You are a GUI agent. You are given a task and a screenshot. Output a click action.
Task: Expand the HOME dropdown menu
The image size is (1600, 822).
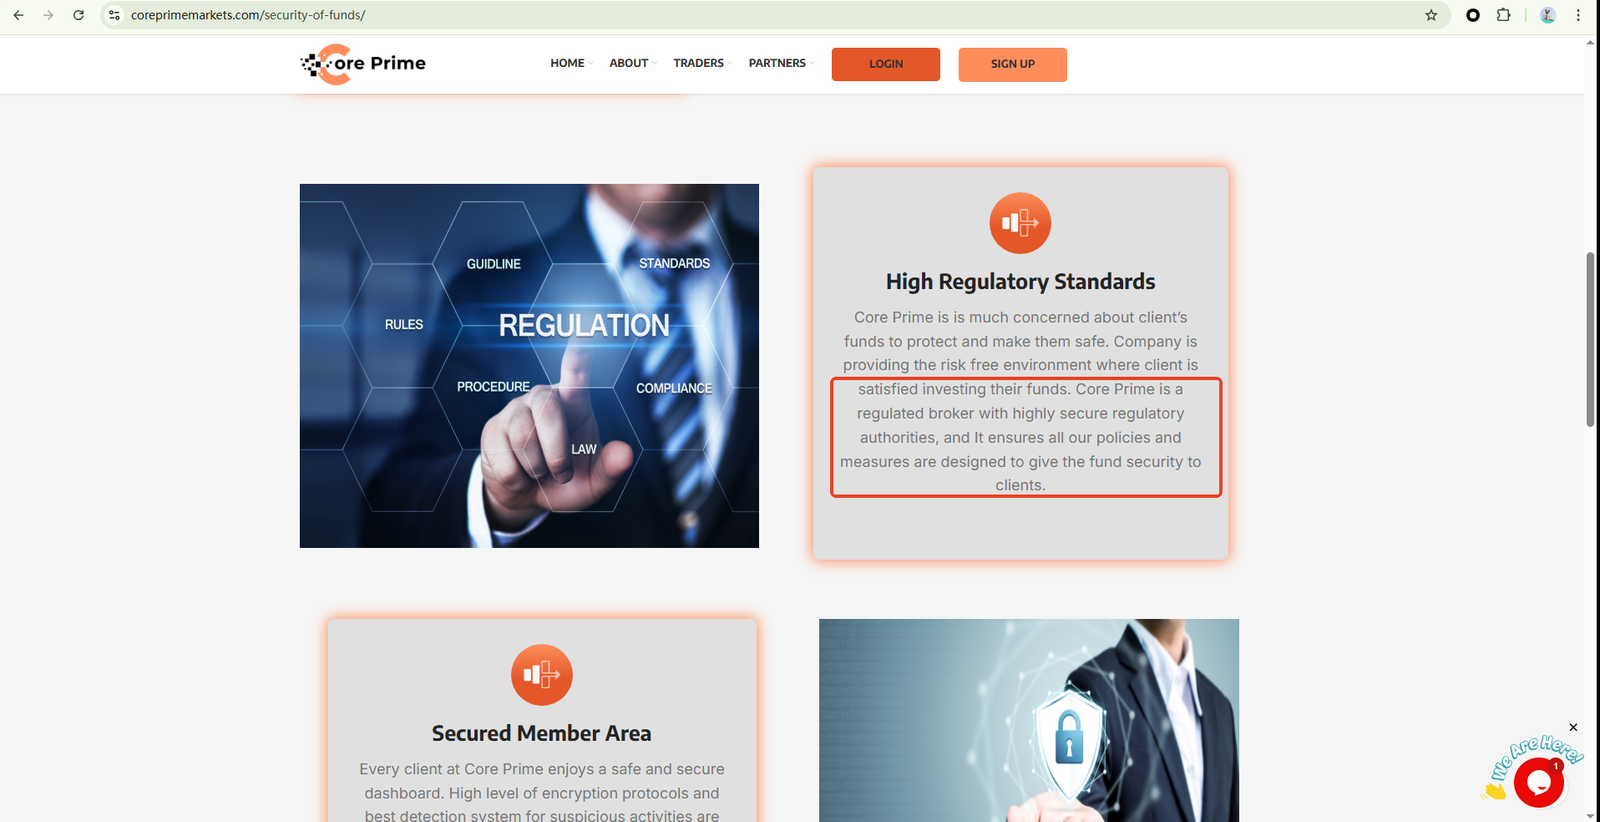[x=571, y=63]
